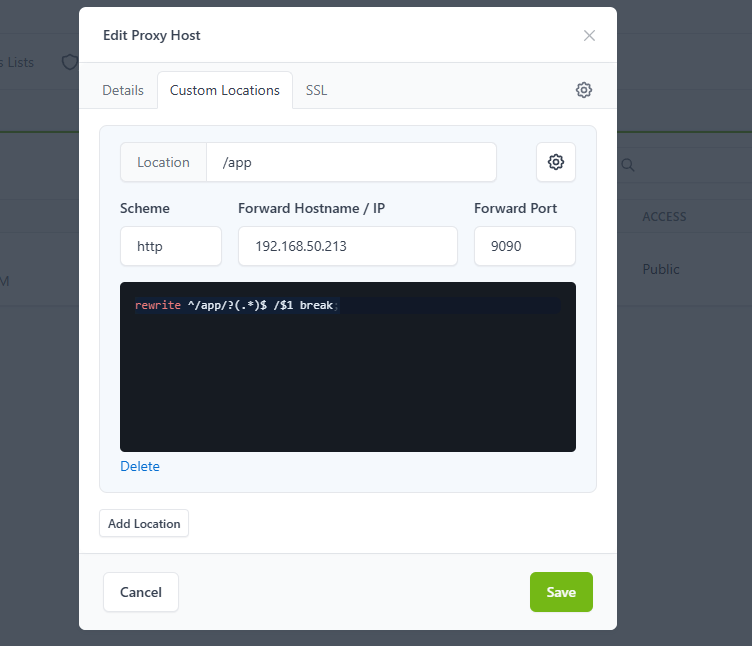Cancel editing the proxy host
Image resolution: width=752 pixels, height=646 pixels.
[x=141, y=592]
